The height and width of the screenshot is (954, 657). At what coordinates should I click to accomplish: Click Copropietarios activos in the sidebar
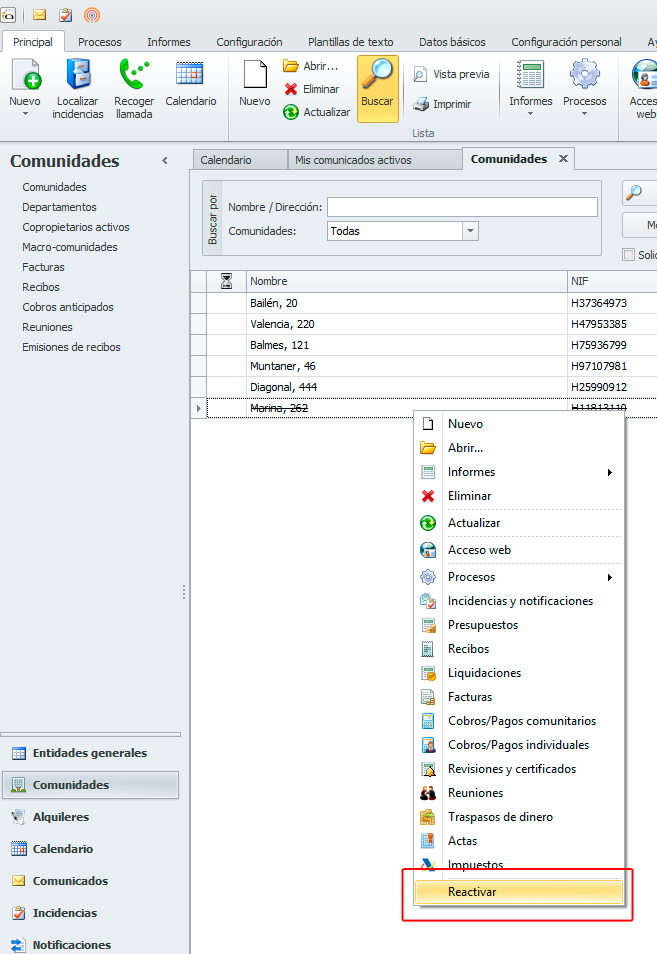point(76,227)
